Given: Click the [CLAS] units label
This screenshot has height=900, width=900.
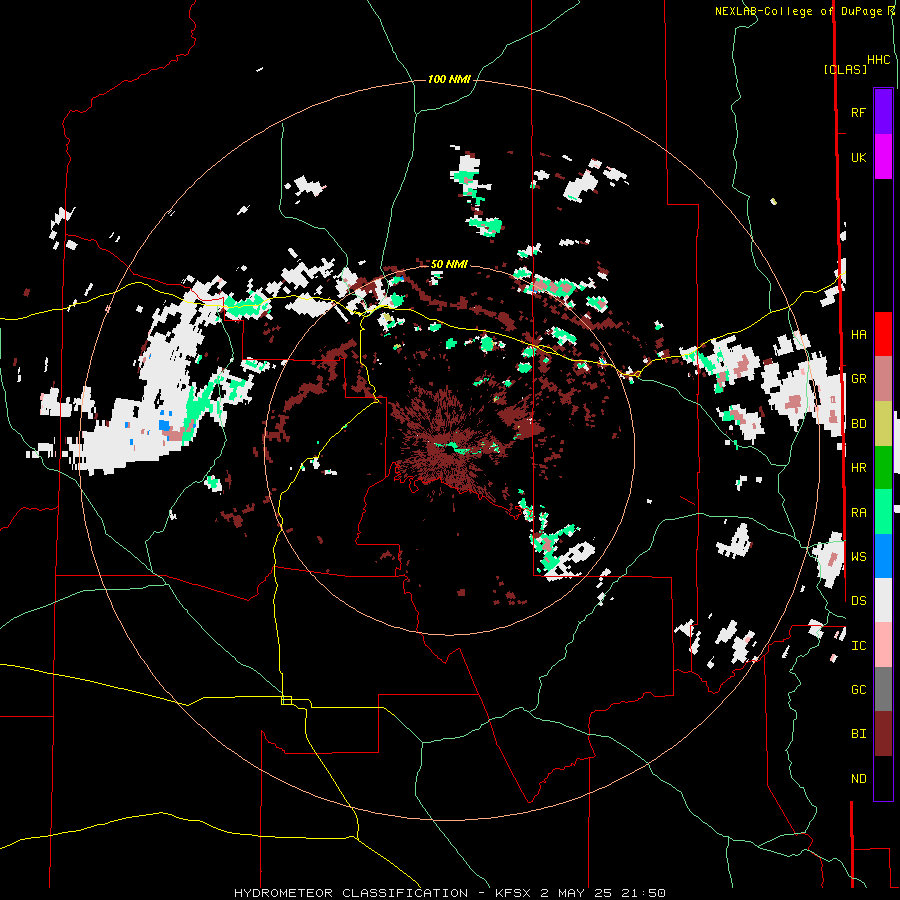Looking at the screenshot, I should pos(845,69).
